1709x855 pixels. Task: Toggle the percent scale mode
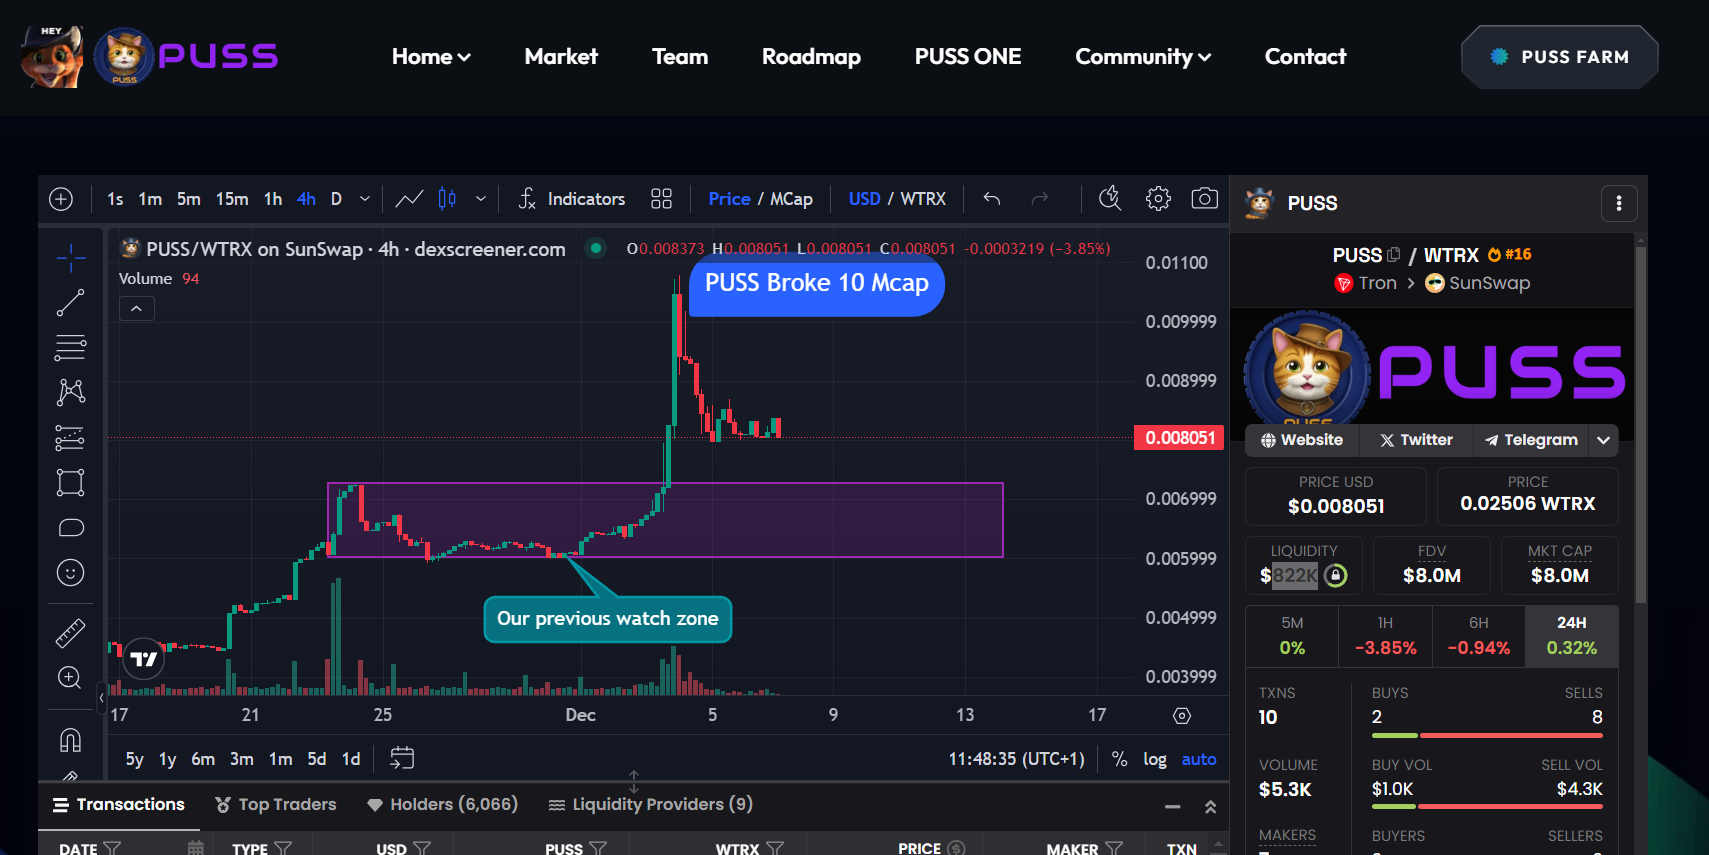1119,759
